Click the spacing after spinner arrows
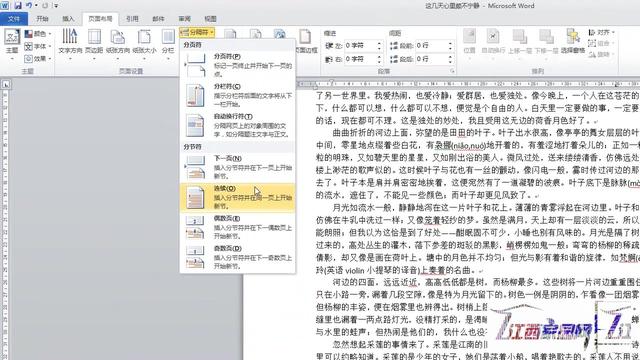640x360 pixels. click(x=450, y=59)
